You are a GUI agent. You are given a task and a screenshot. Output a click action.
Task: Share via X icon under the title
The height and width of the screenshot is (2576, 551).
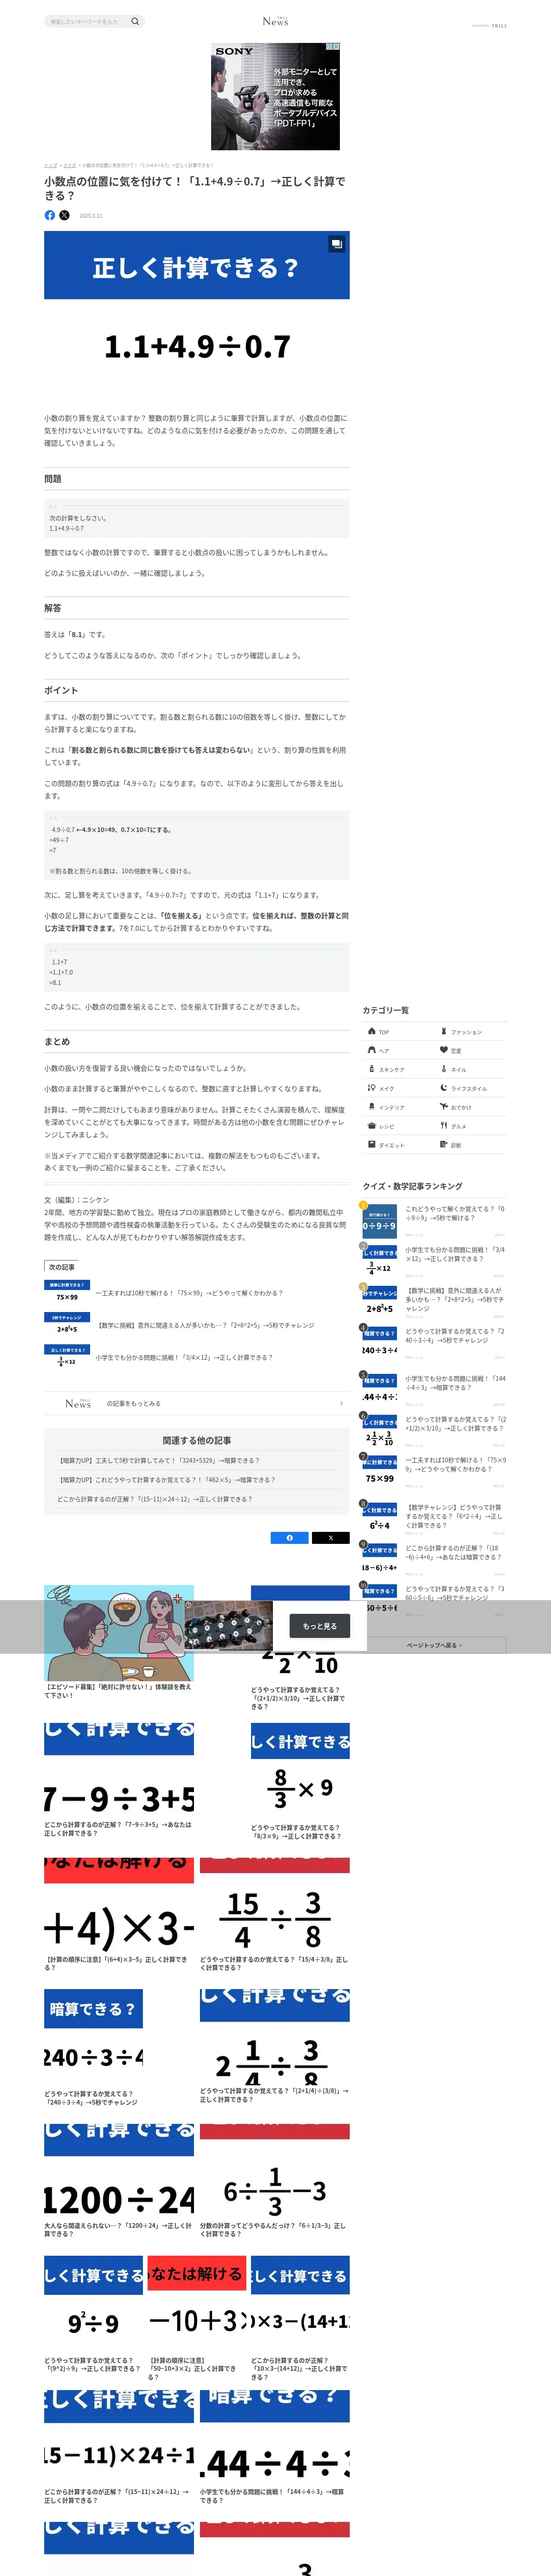point(65,215)
